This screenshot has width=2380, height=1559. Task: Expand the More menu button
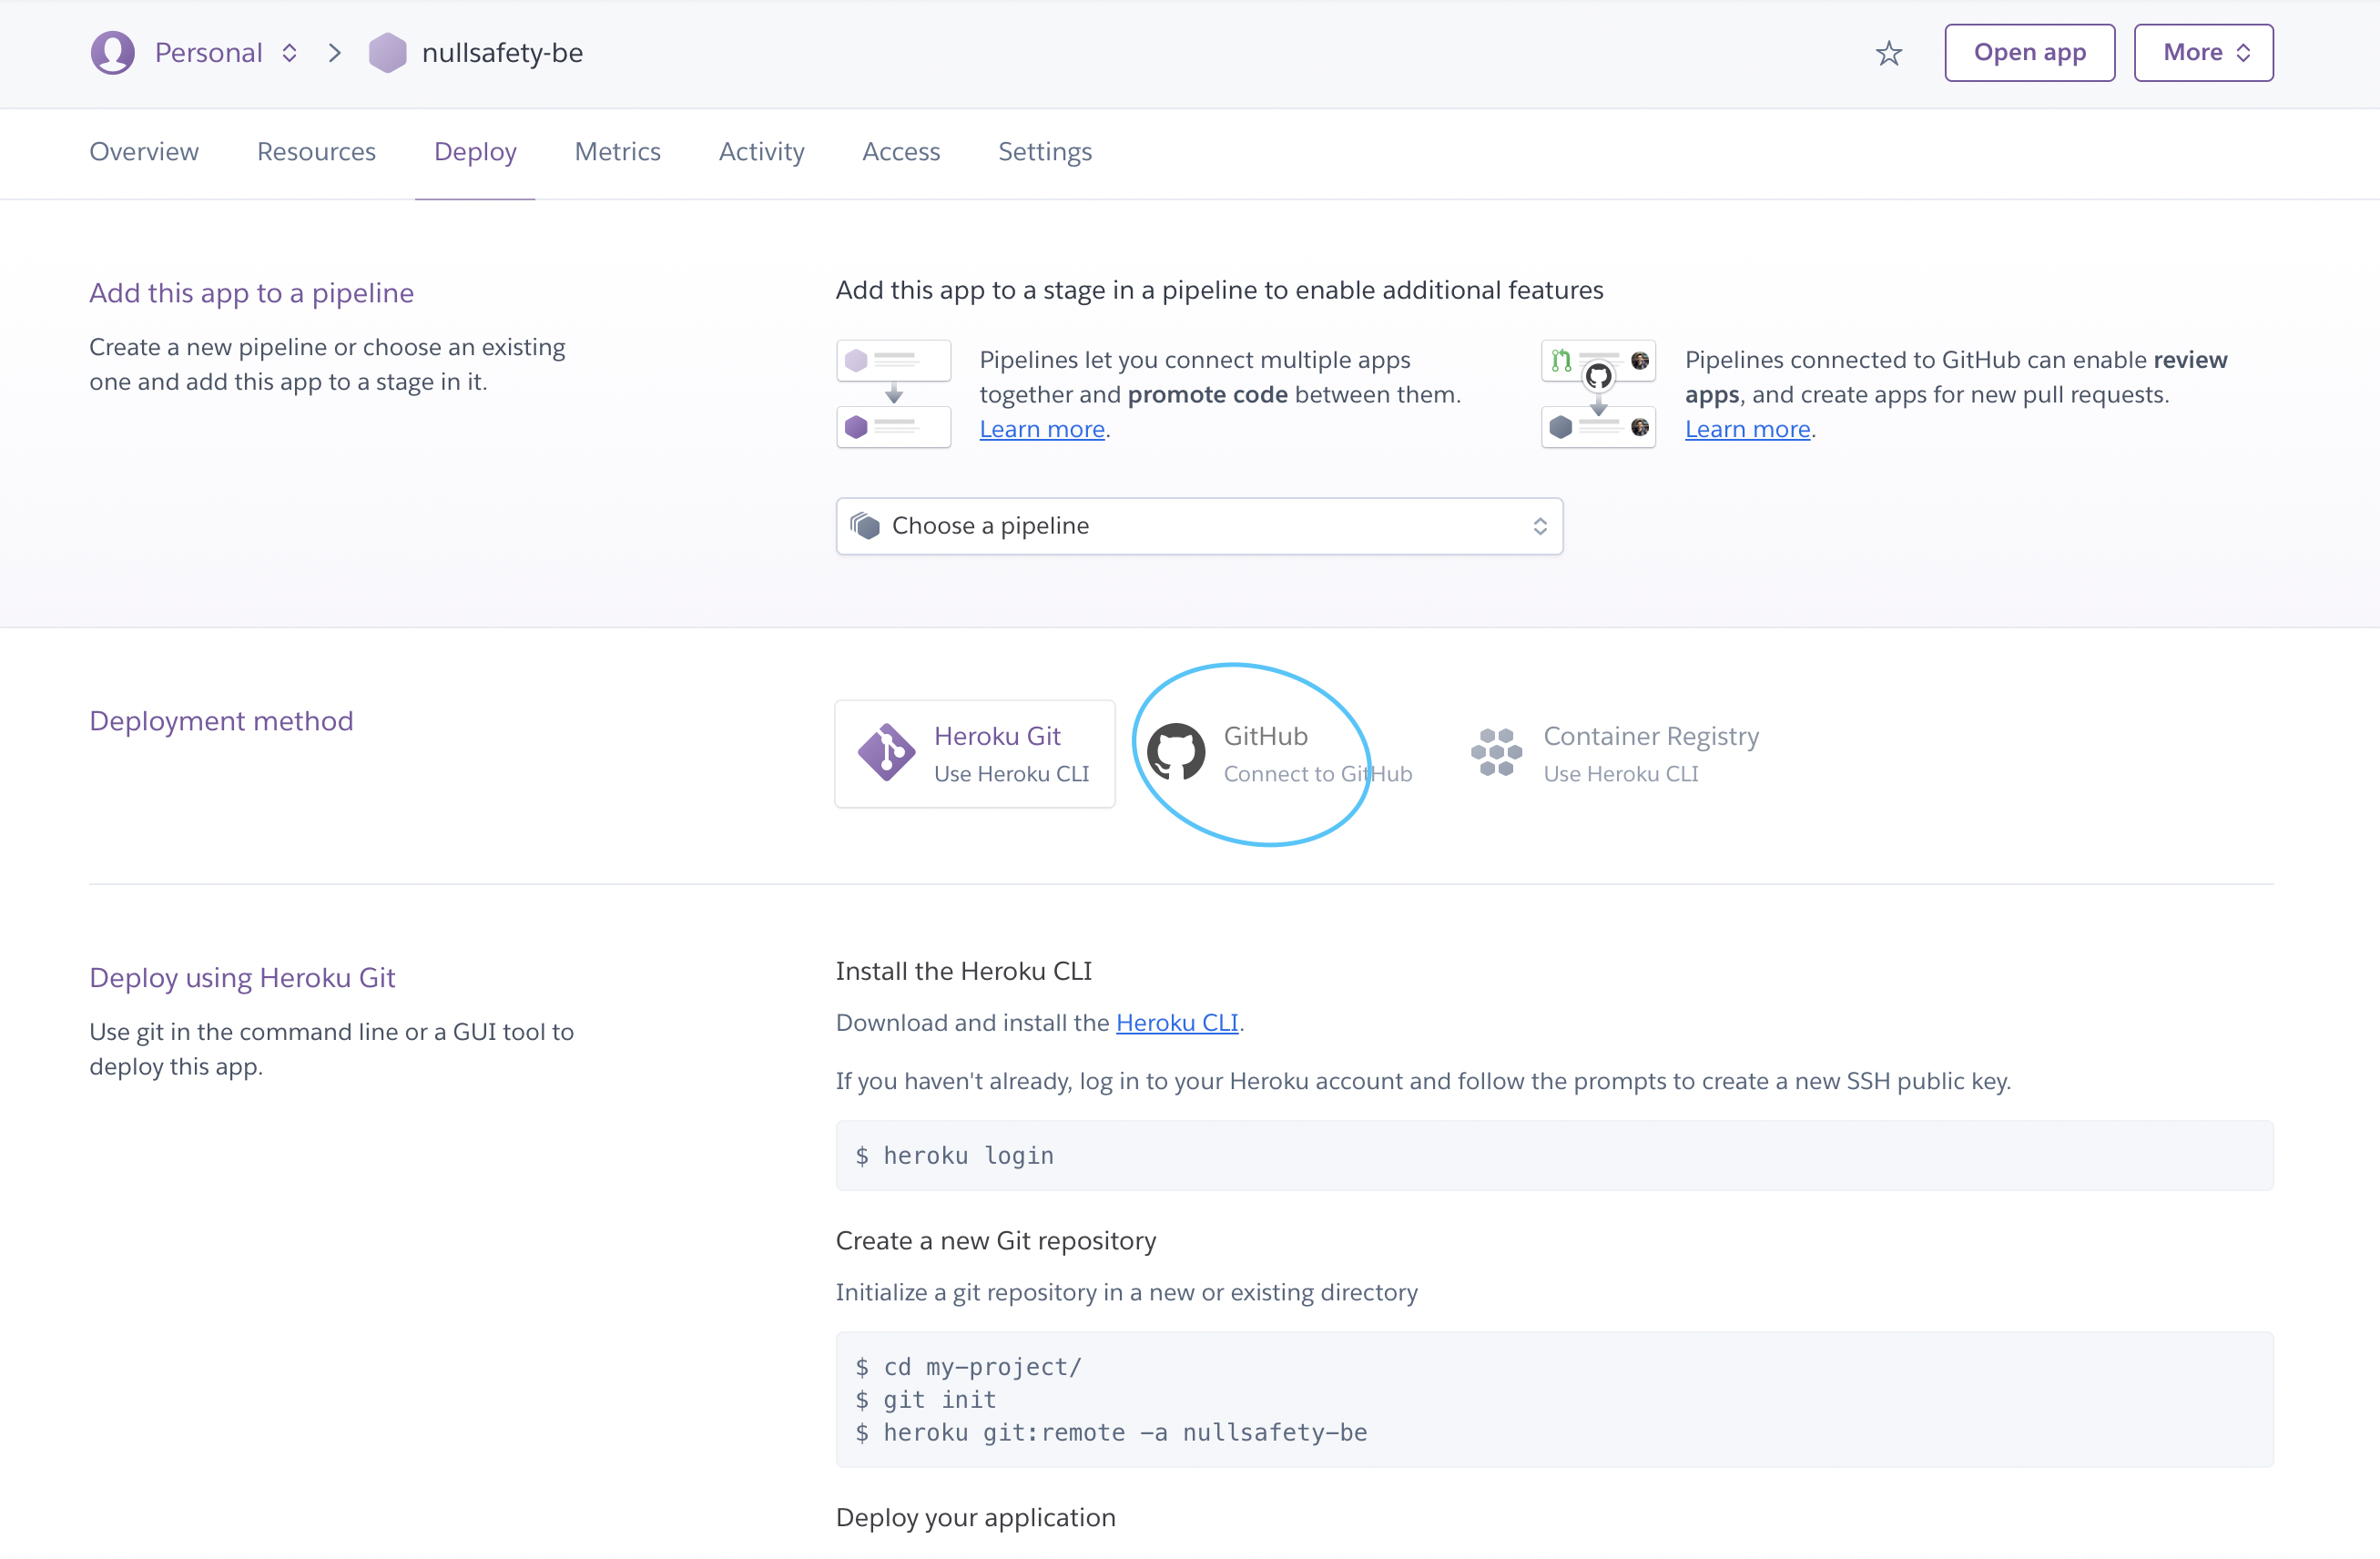2203,53
